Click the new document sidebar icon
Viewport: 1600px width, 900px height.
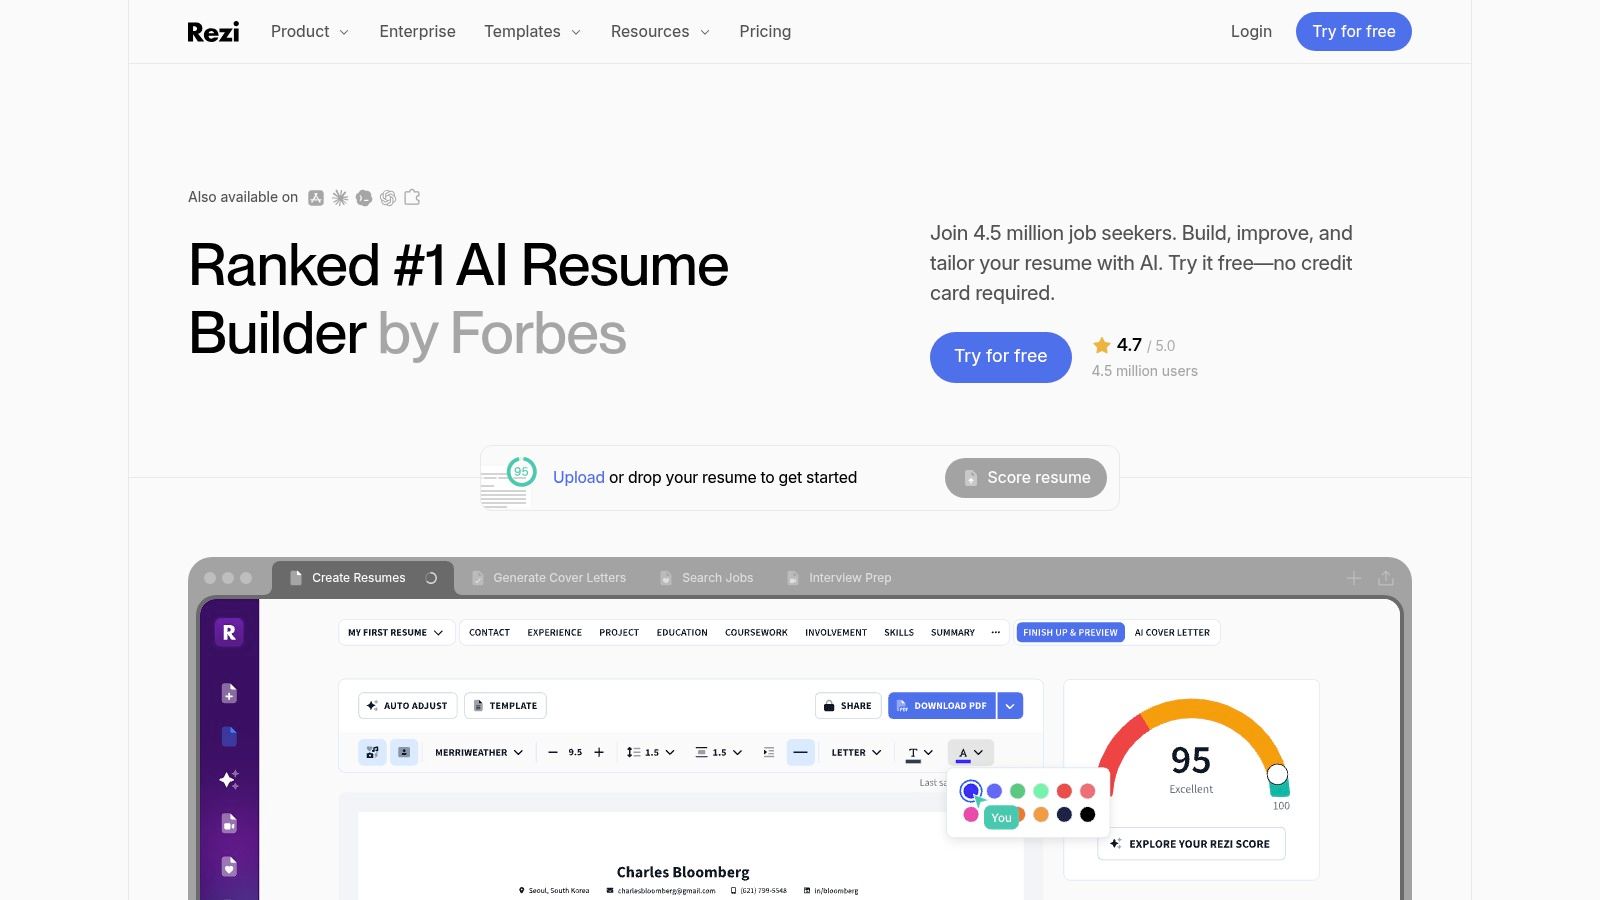[229, 693]
